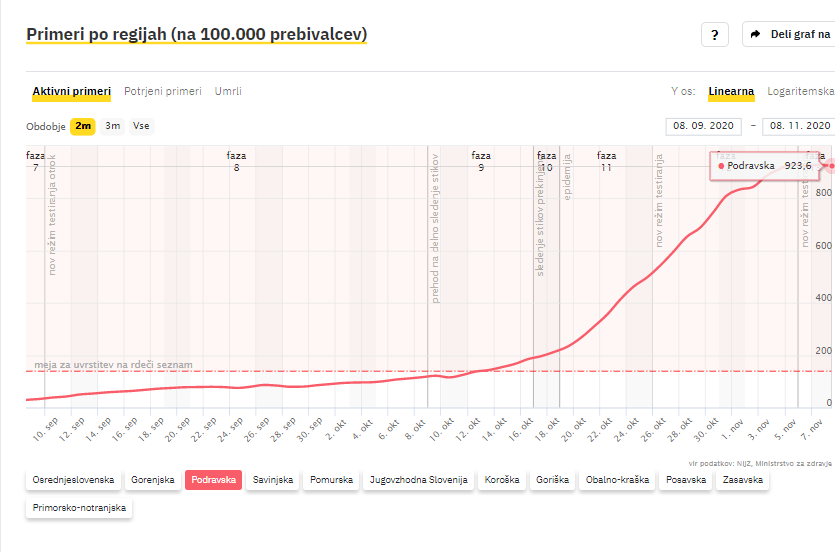Select Linearna Y axis scale

pos(731,92)
